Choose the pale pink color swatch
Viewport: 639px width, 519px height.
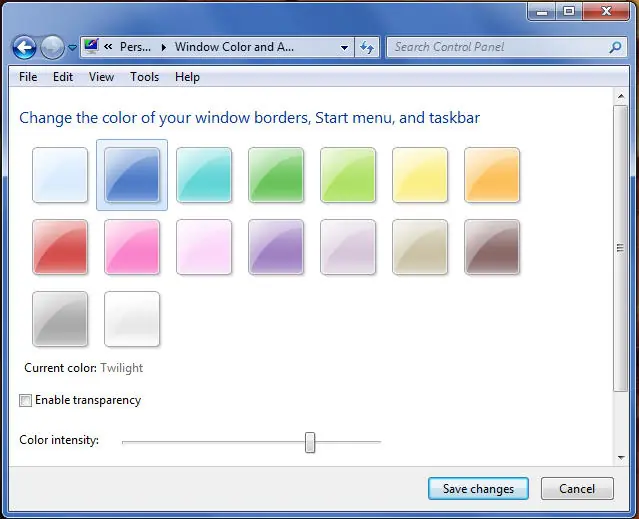[204, 247]
